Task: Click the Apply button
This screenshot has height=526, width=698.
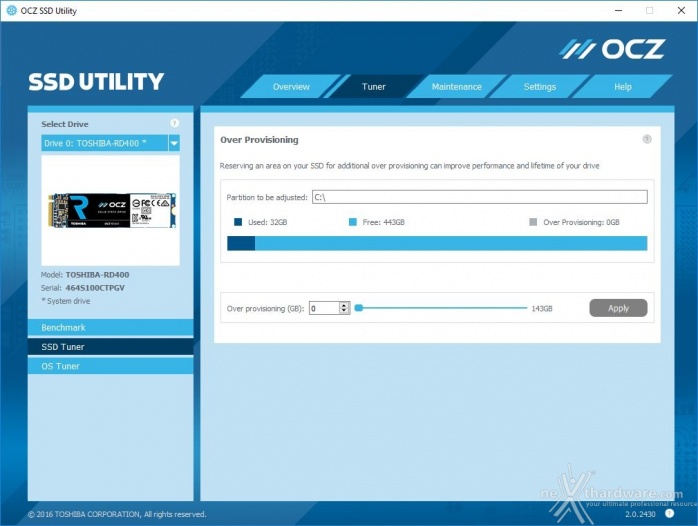Action: pos(618,308)
